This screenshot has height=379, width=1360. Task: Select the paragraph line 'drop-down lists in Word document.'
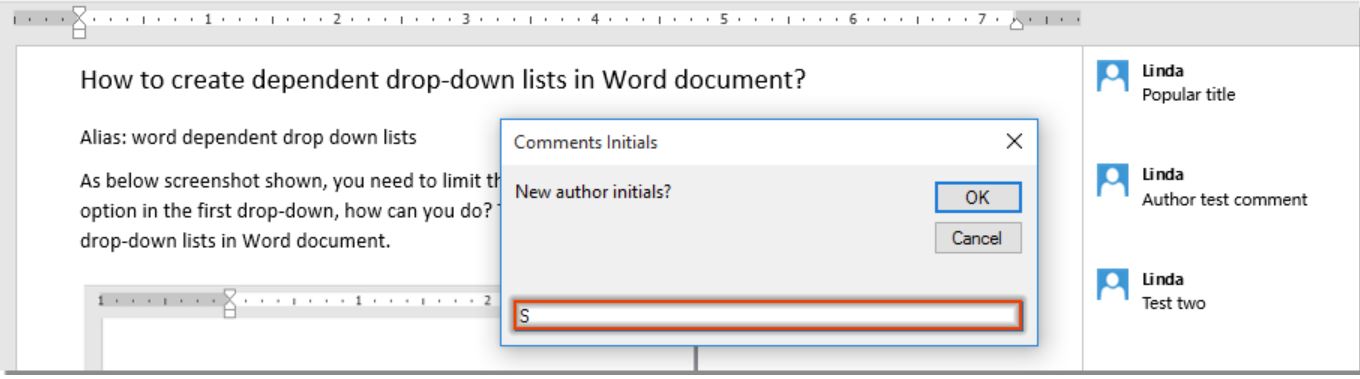pyautogui.click(x=236, y=242)
